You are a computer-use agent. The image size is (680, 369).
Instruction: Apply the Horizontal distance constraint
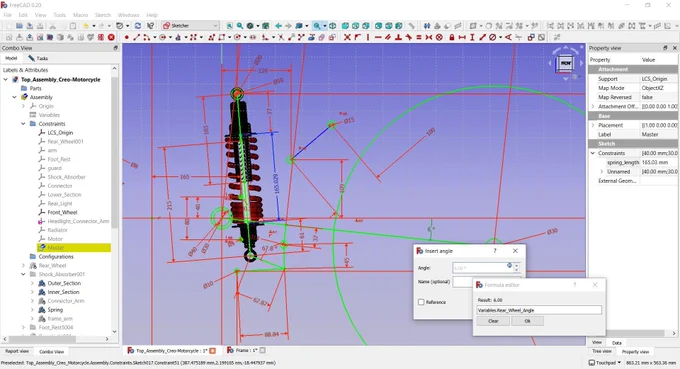coord(462,37)
